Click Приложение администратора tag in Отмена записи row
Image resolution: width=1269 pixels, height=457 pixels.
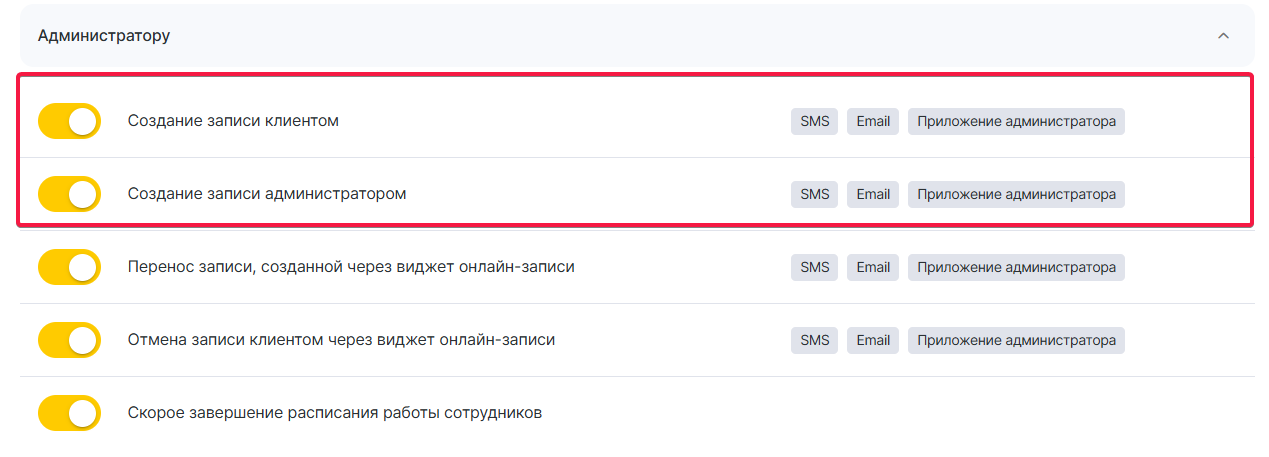point(1016,340)
